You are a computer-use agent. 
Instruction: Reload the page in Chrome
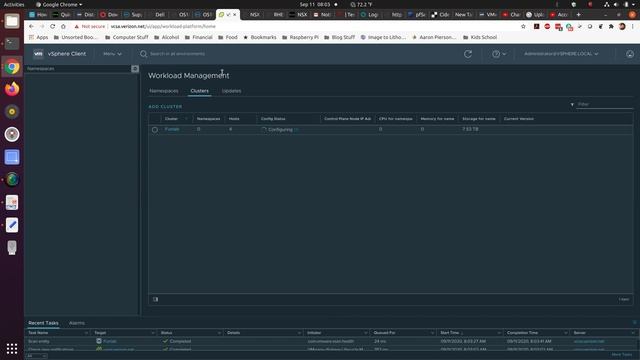[53, 26]
